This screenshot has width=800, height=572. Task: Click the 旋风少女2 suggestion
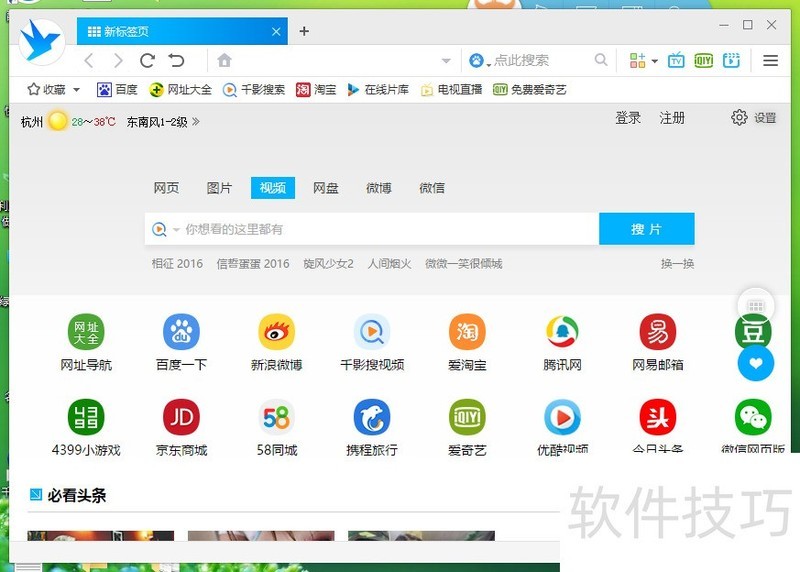328,264
